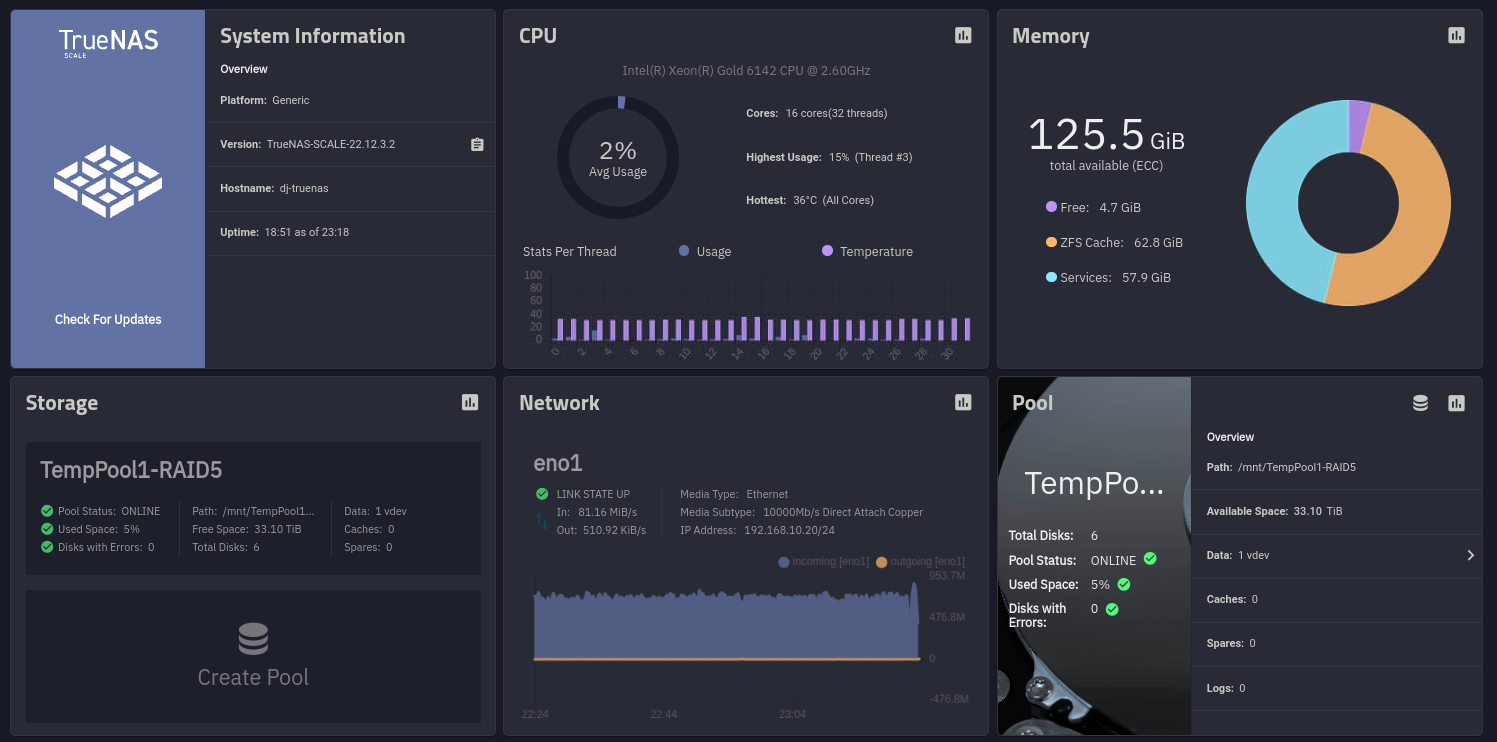Screen dimensions: 1497x742
Task: Toggle incoming [eno1] legend series
Action: point(824,562)
